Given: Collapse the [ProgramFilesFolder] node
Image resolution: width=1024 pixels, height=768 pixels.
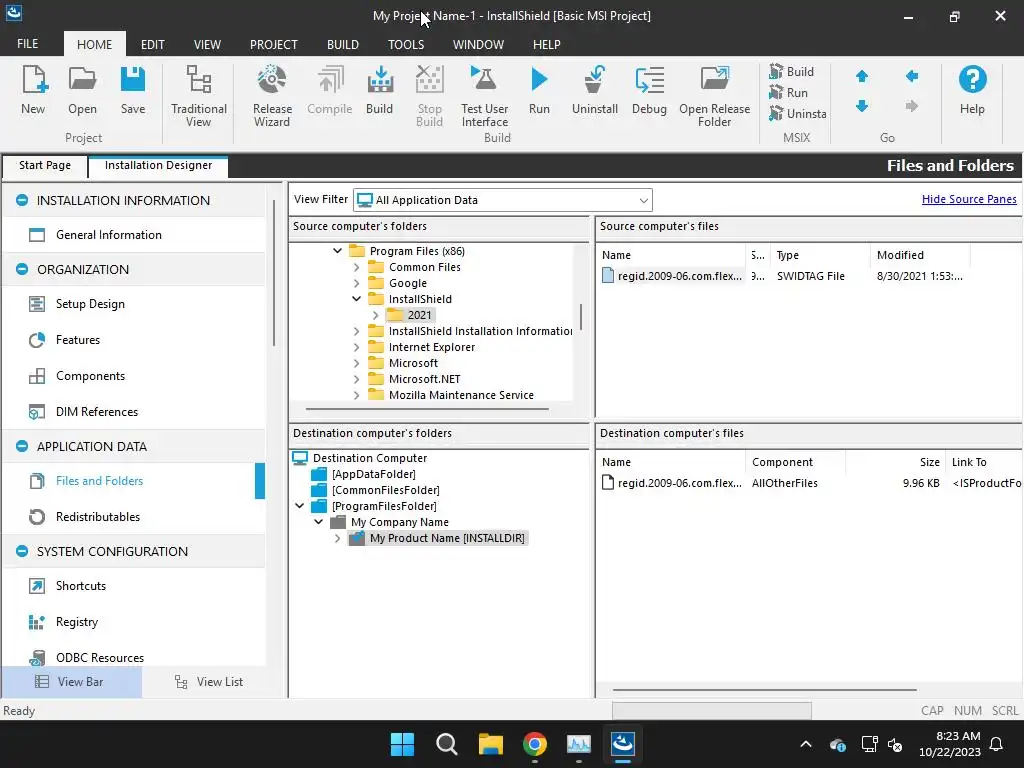Looking at the screenshot, I should (299, 506).
